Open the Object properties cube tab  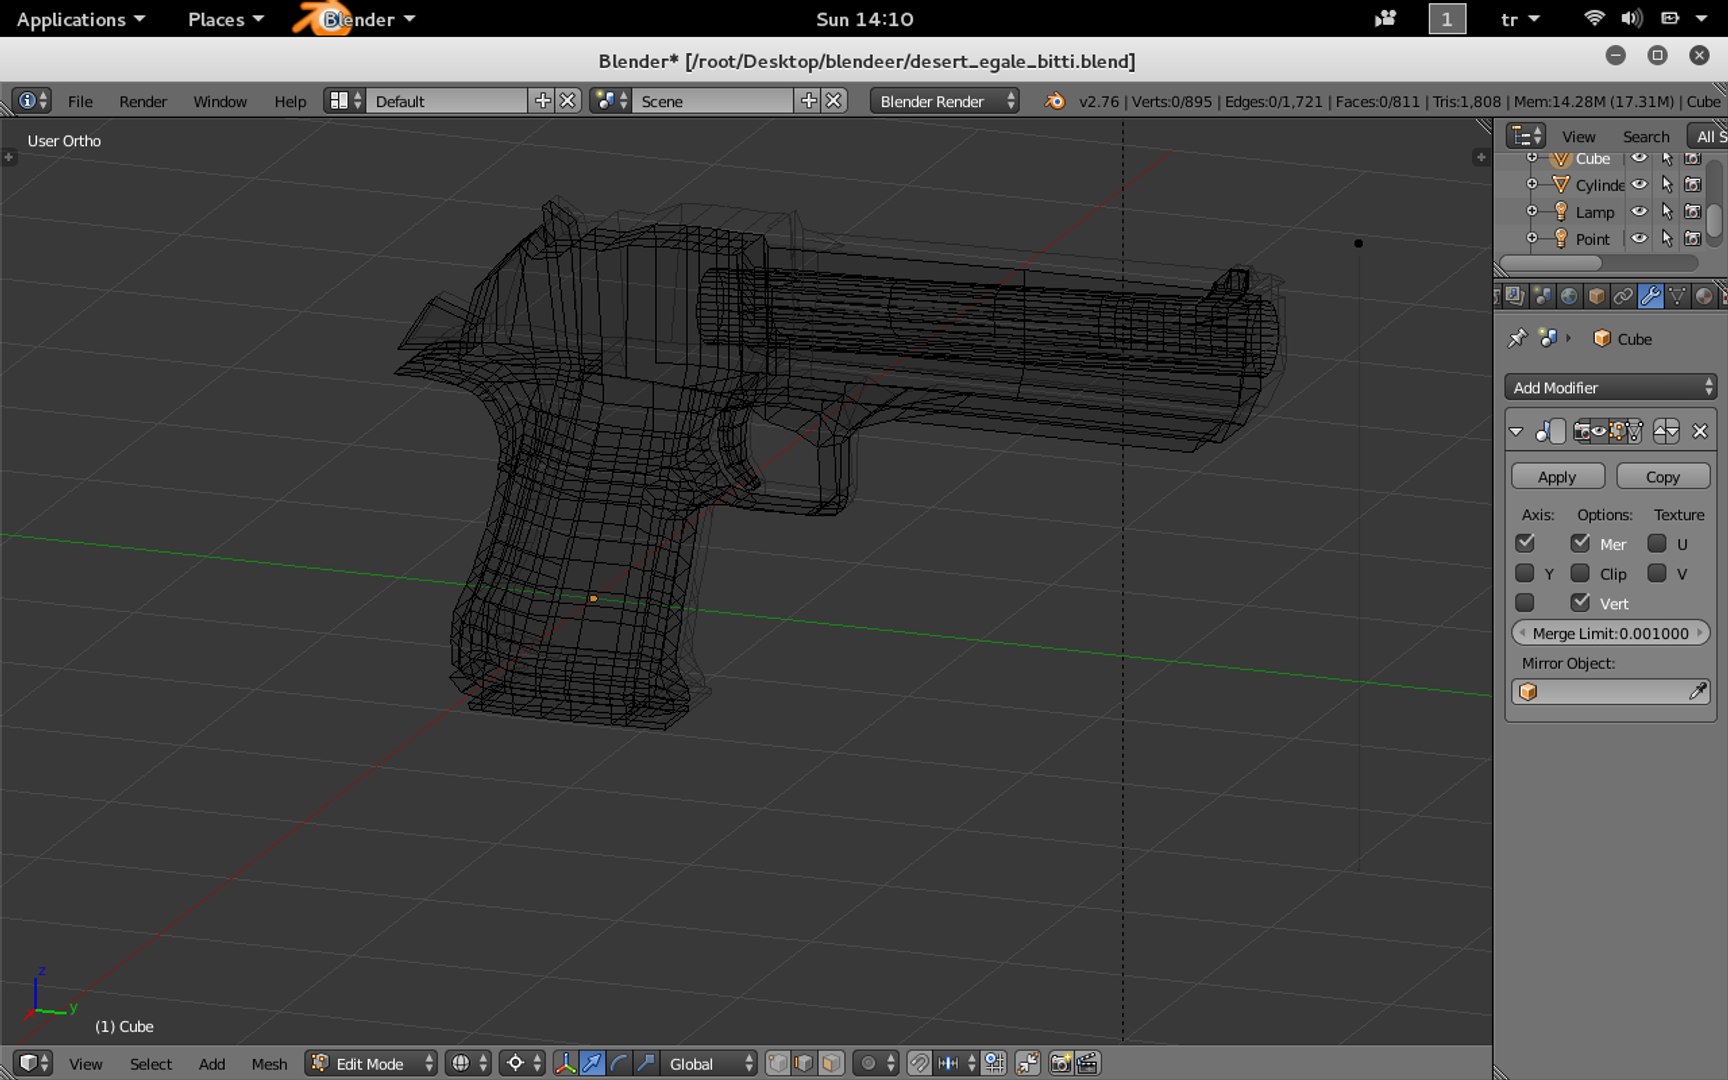pos(1596,296)
